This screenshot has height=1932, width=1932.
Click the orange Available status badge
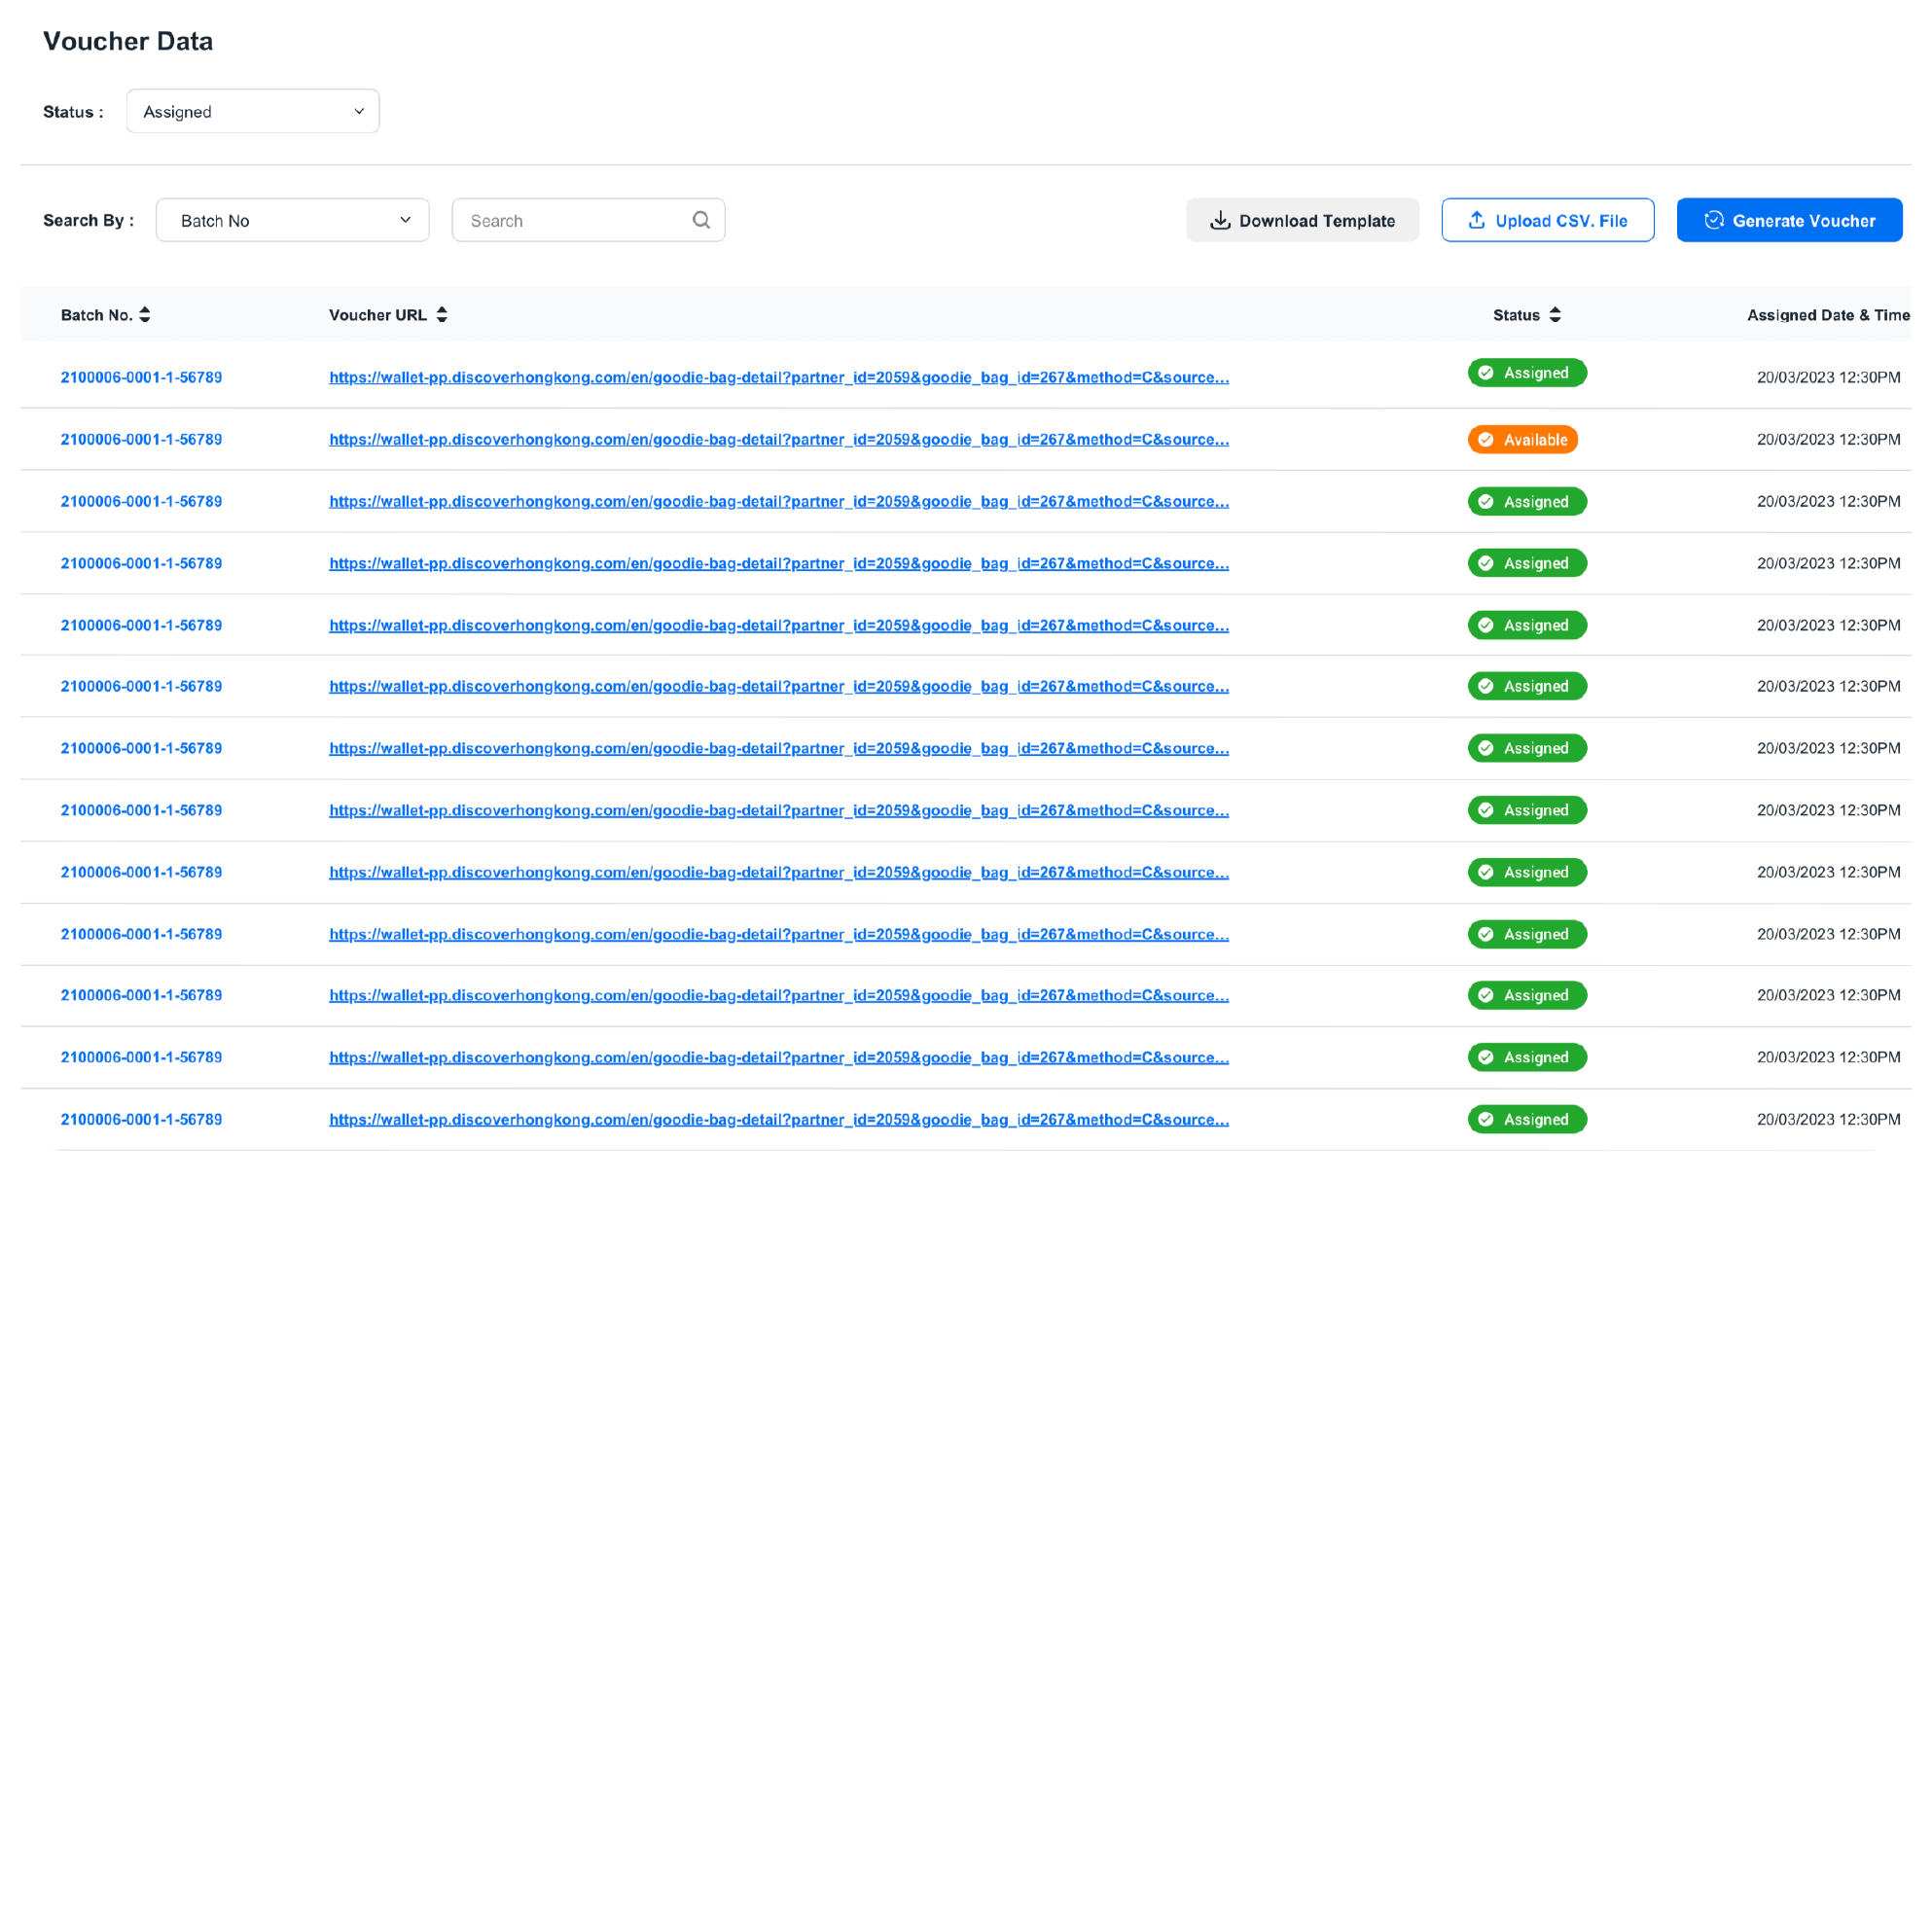[1522, 440]
